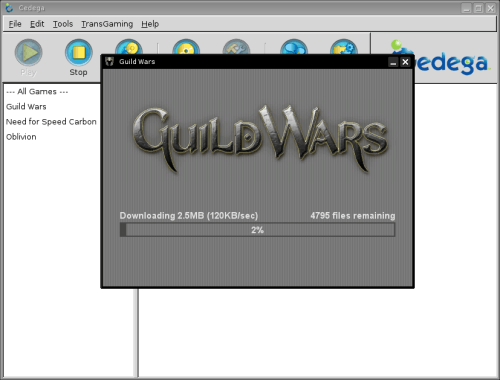Image resolution: width=500 pixels, height=380 pixels.
Task: Select Need for Speed Carbon entry
Action: coord(51,122)
